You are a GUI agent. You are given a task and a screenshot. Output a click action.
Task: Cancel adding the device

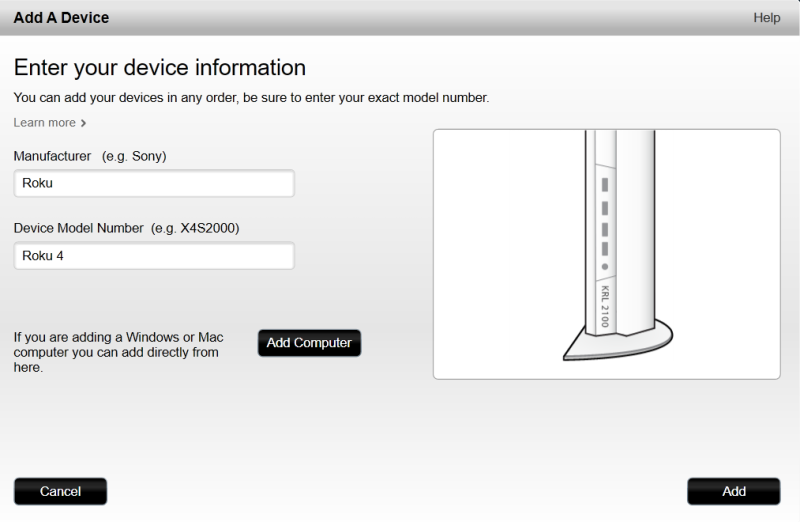(60, 491)
